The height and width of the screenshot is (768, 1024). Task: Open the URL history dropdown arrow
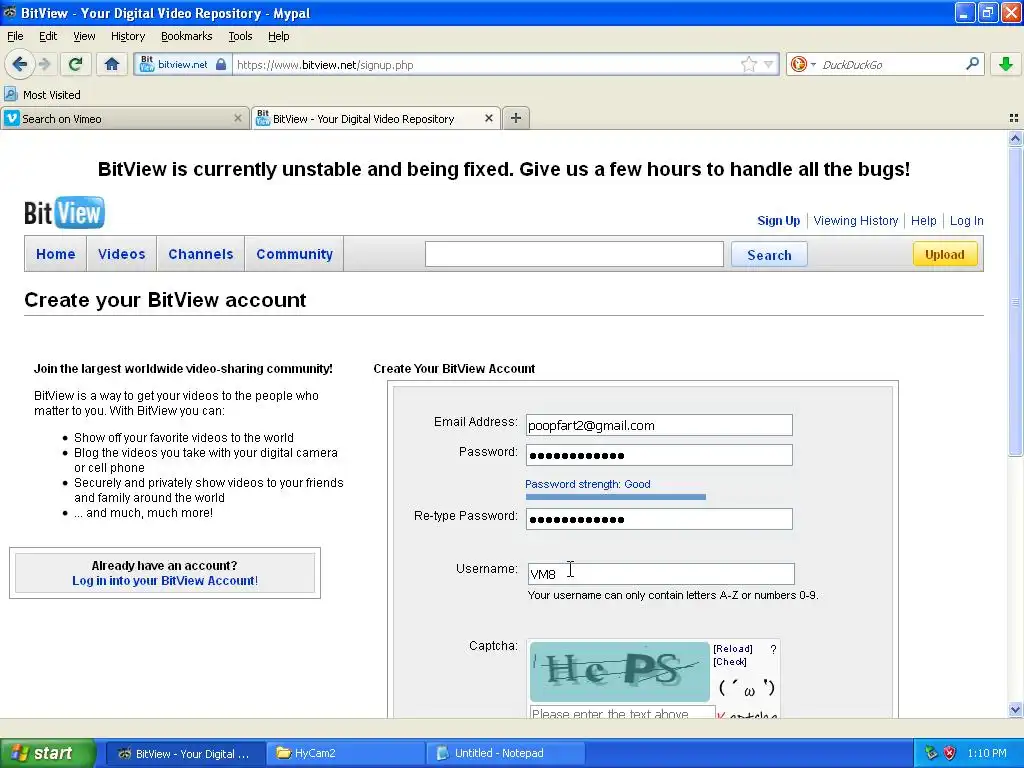tap(769, 64)
